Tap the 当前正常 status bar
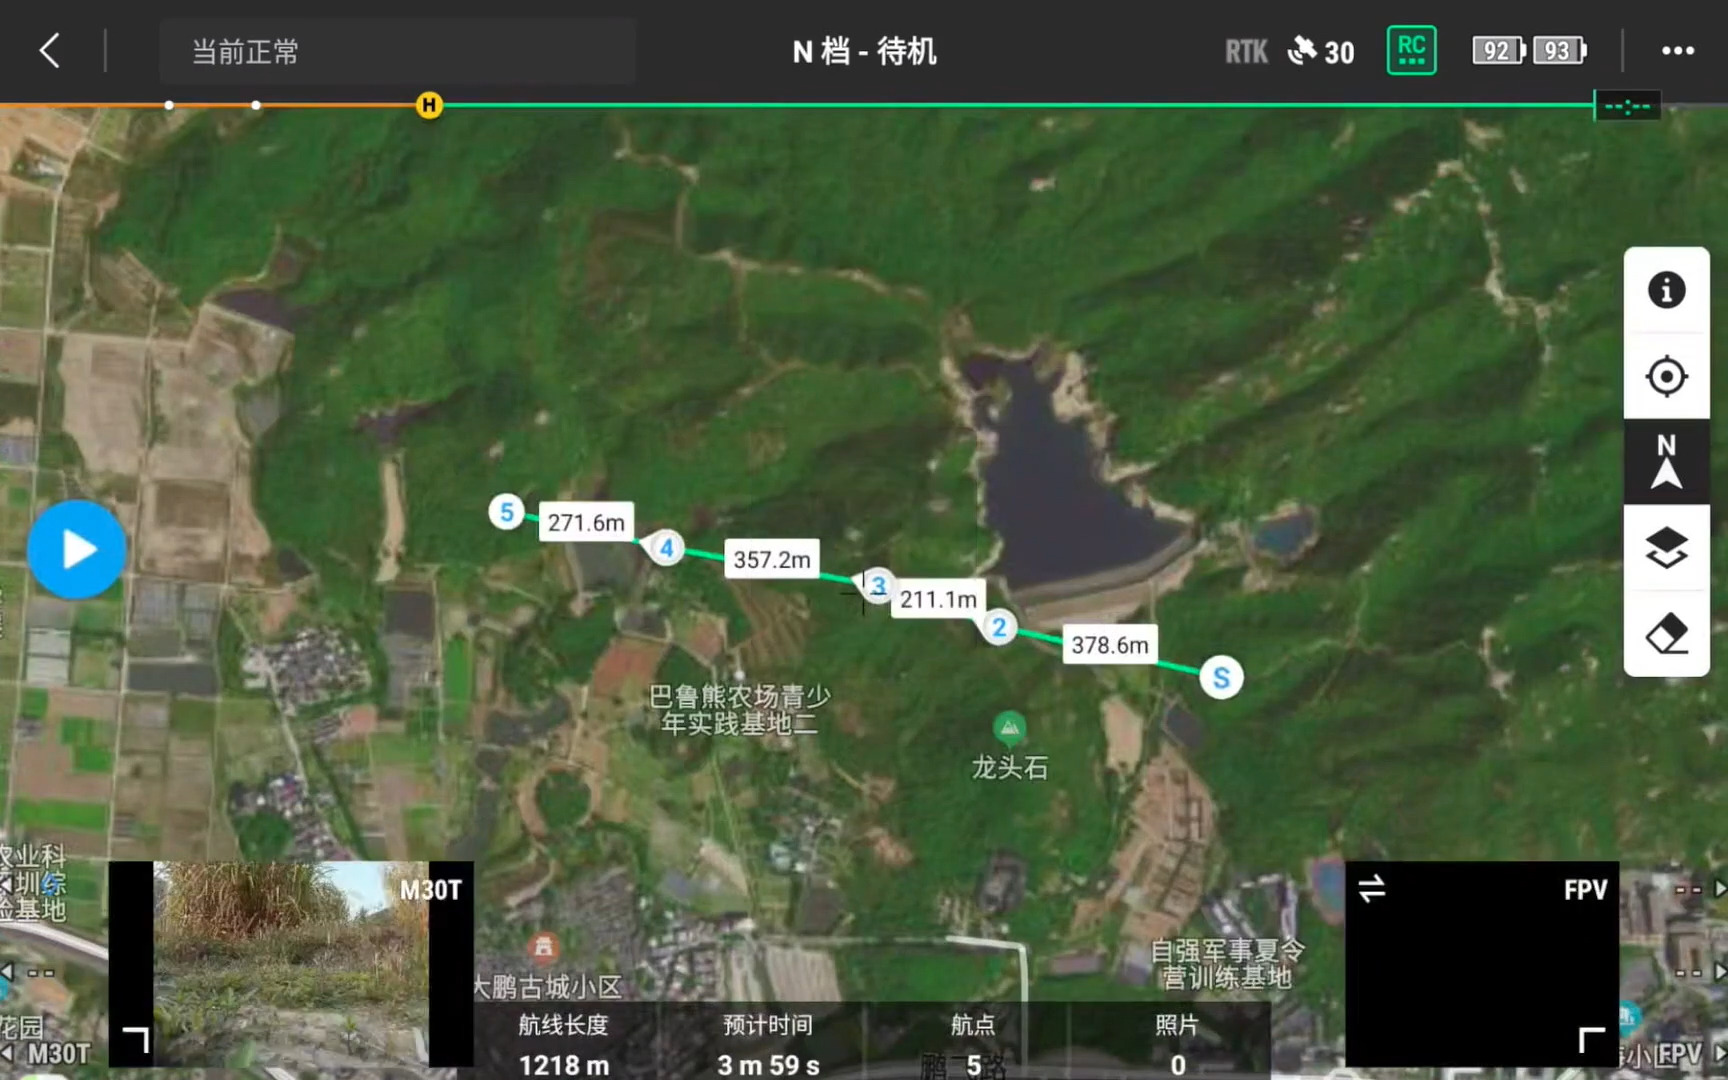Image resolution: width=1728 pixels, height=1080 pixels. pos(397,51)
